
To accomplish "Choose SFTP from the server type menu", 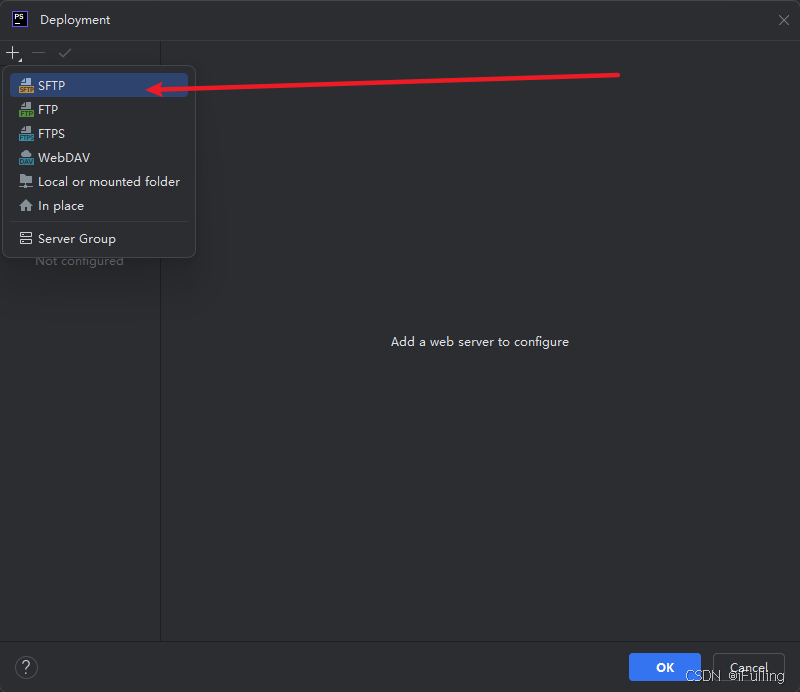I will [99, 85].
